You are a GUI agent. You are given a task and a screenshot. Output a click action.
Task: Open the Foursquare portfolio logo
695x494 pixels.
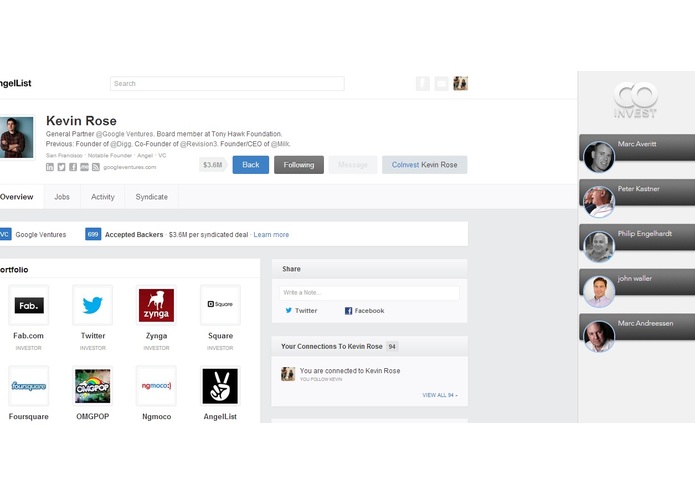pyautogui.click(x=29, y=386)
